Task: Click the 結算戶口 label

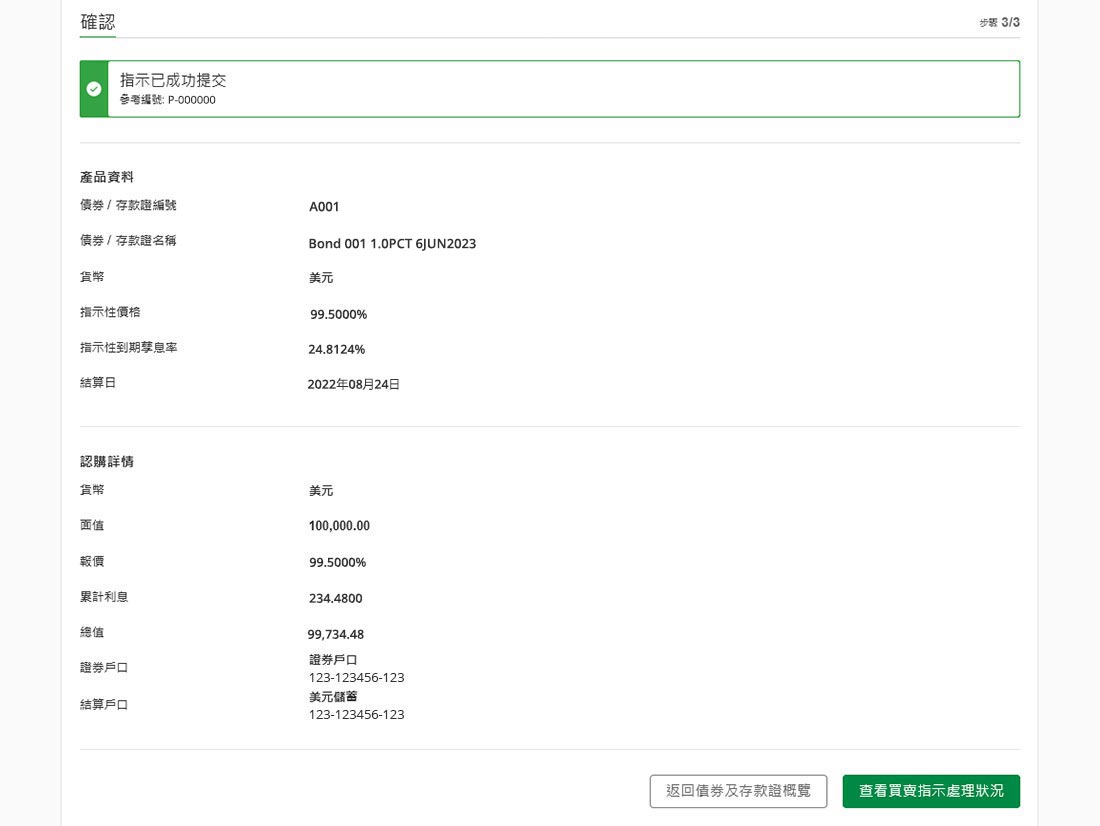Action: pos(104,704)
